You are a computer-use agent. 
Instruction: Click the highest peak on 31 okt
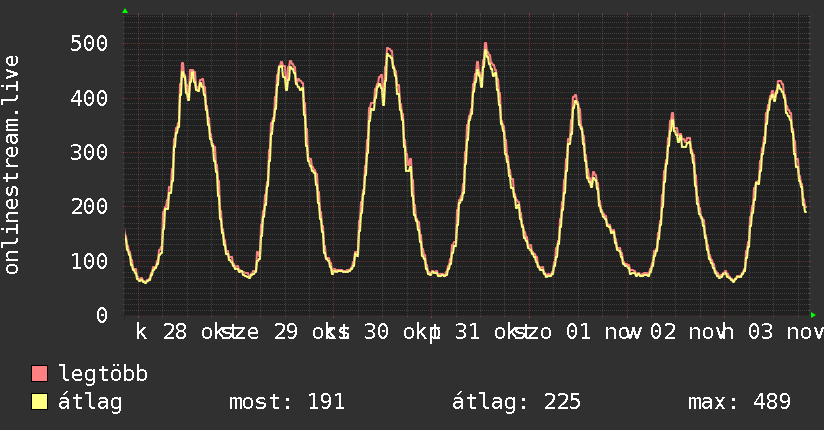click(486, 44)
